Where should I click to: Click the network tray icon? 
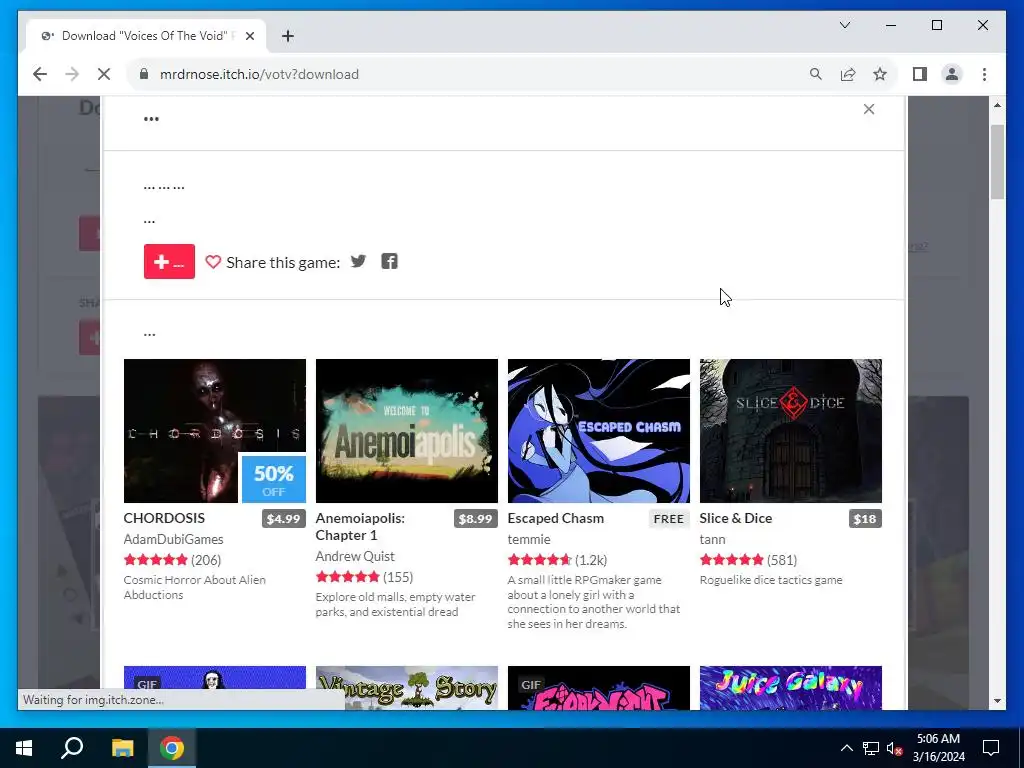(871, 748)
